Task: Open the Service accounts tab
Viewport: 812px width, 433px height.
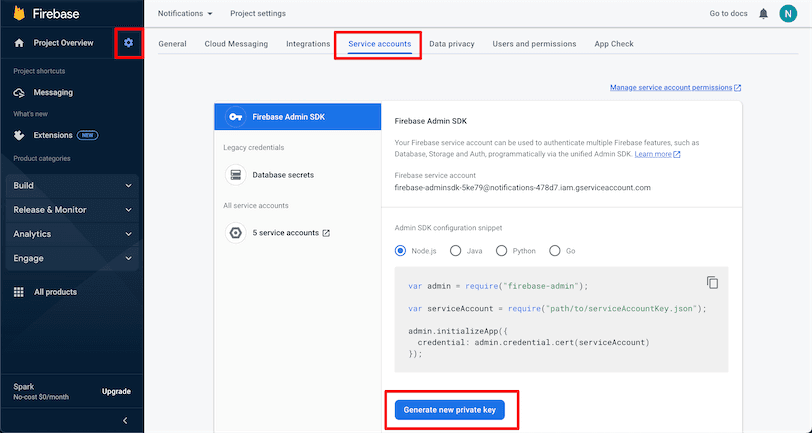Action: 380,44
